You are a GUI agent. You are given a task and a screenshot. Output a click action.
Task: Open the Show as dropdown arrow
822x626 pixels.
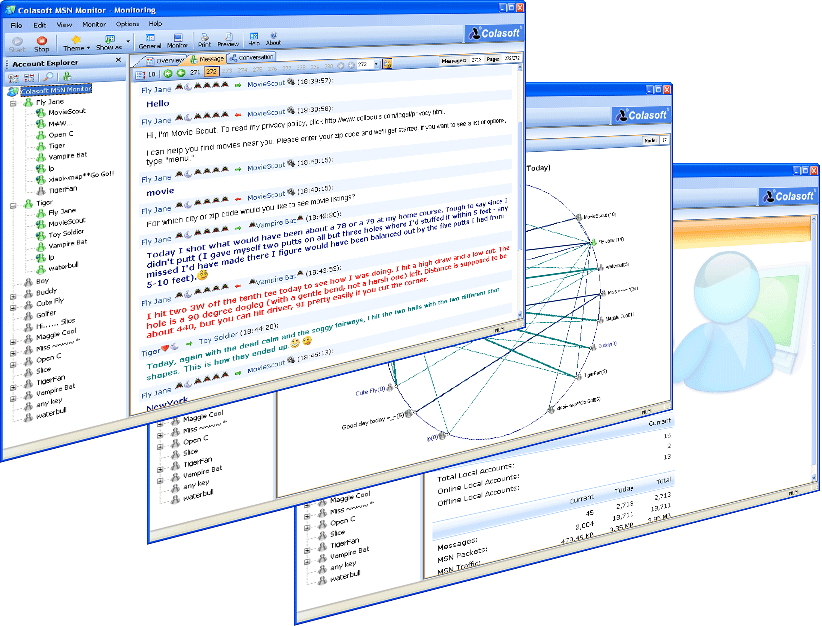click(128, 41)
